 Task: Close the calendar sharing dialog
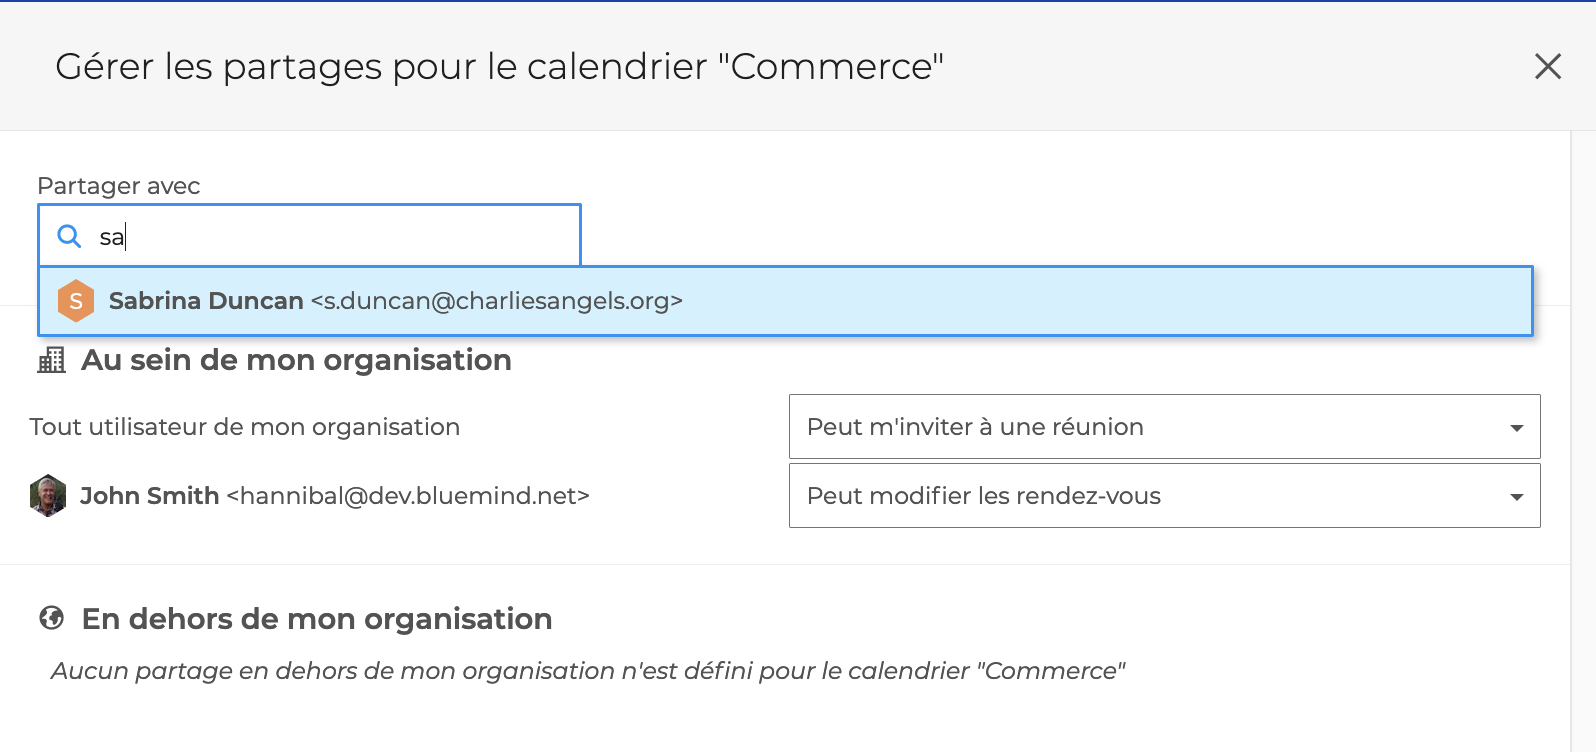pyautogui.click(x=1548, y=66)
